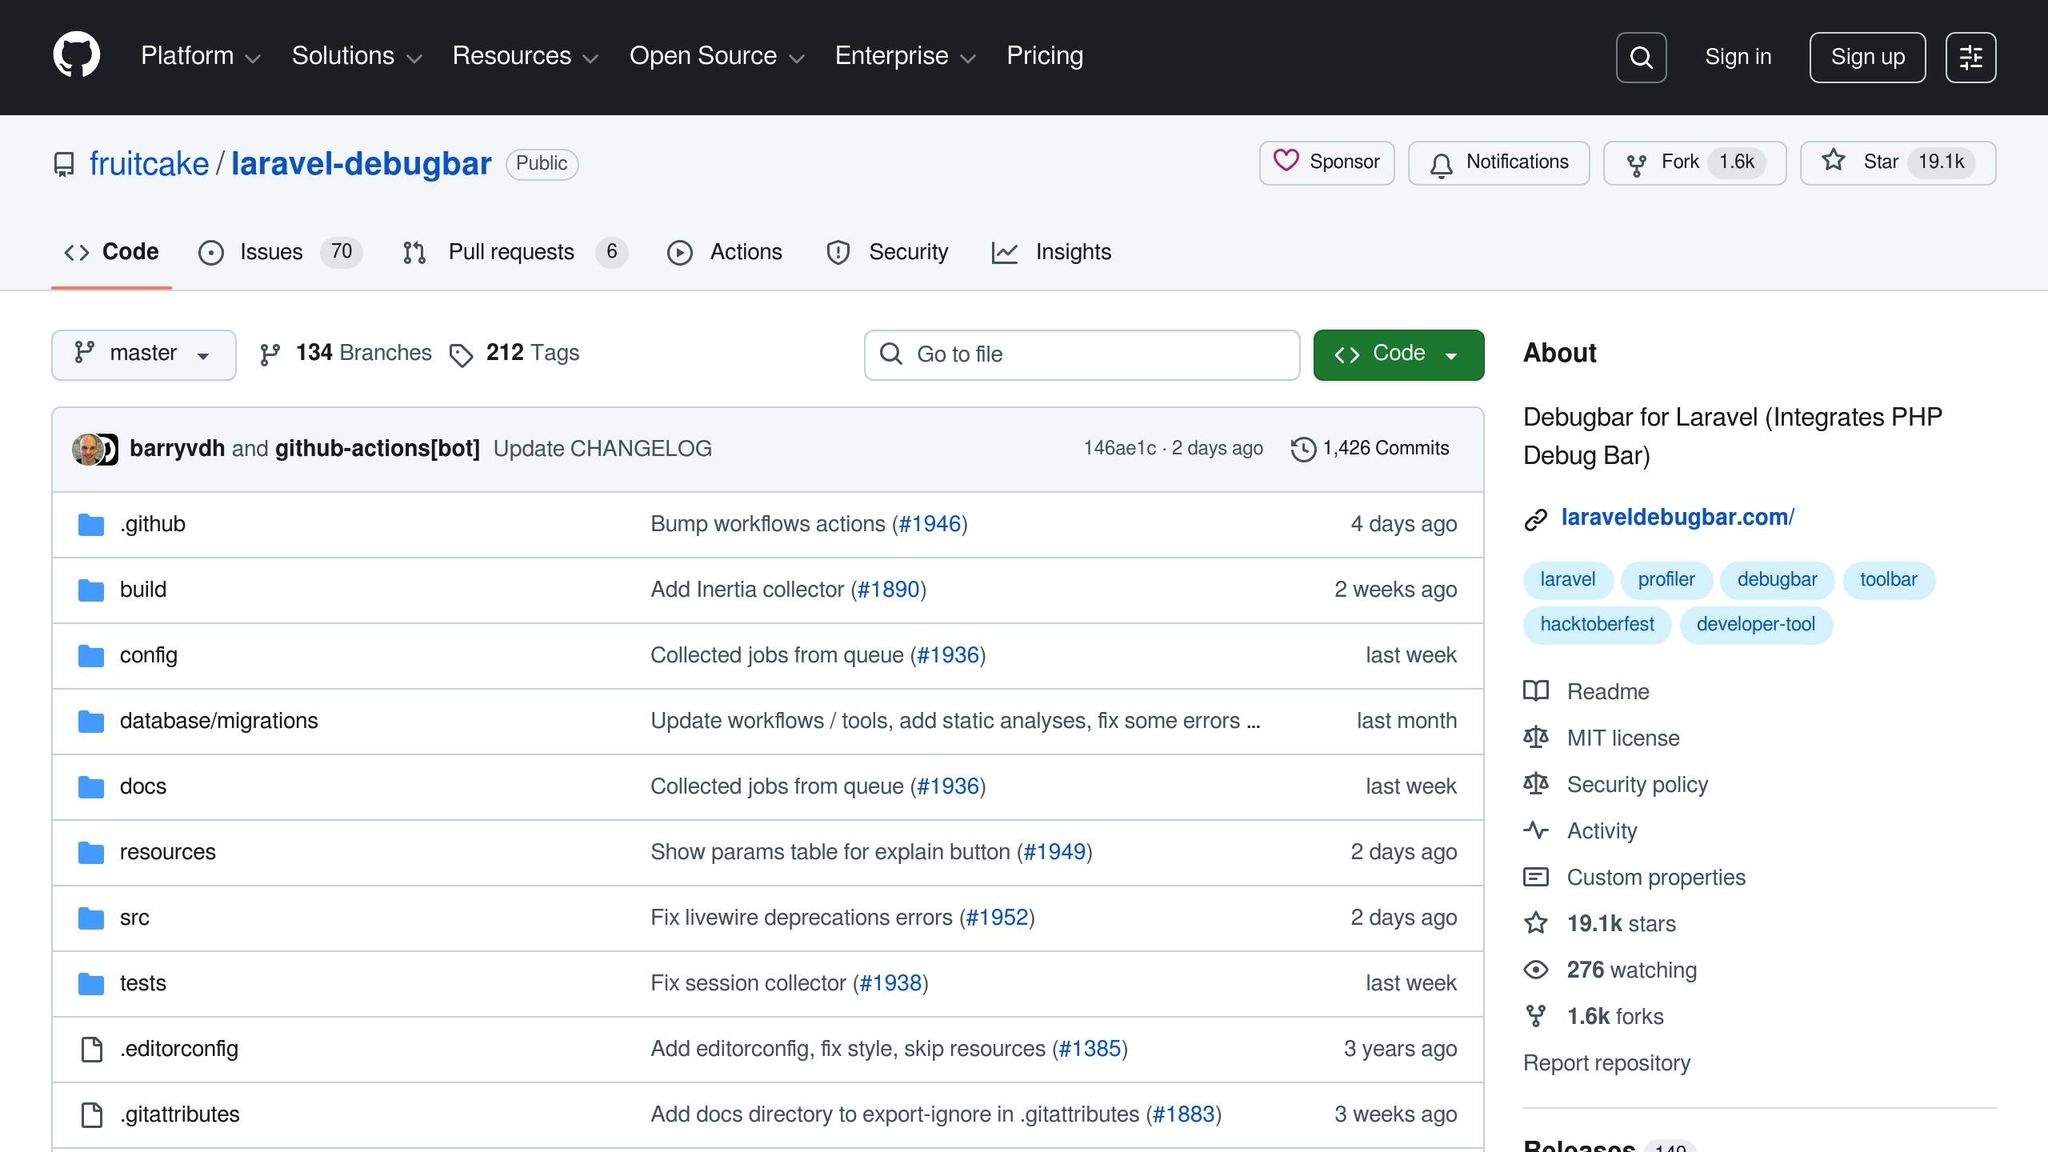Switch to the Issues tab
The height and width of the screenshot is (1152, 2048).
pyautogui.click(x=270, y=252)
